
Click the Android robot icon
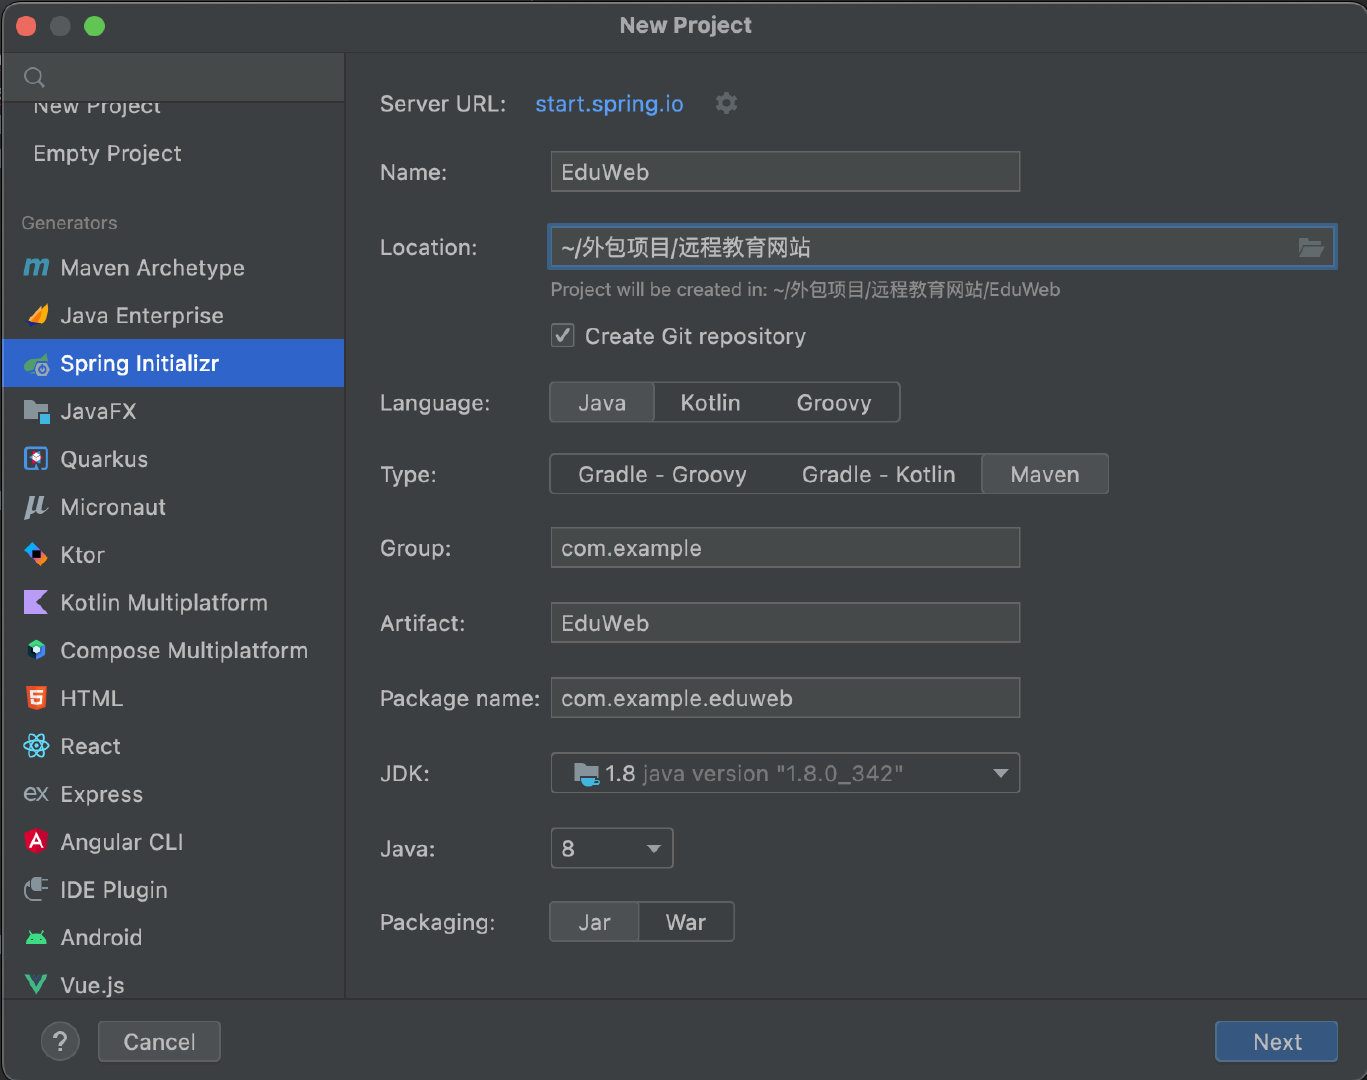click(x=36, y=938)
